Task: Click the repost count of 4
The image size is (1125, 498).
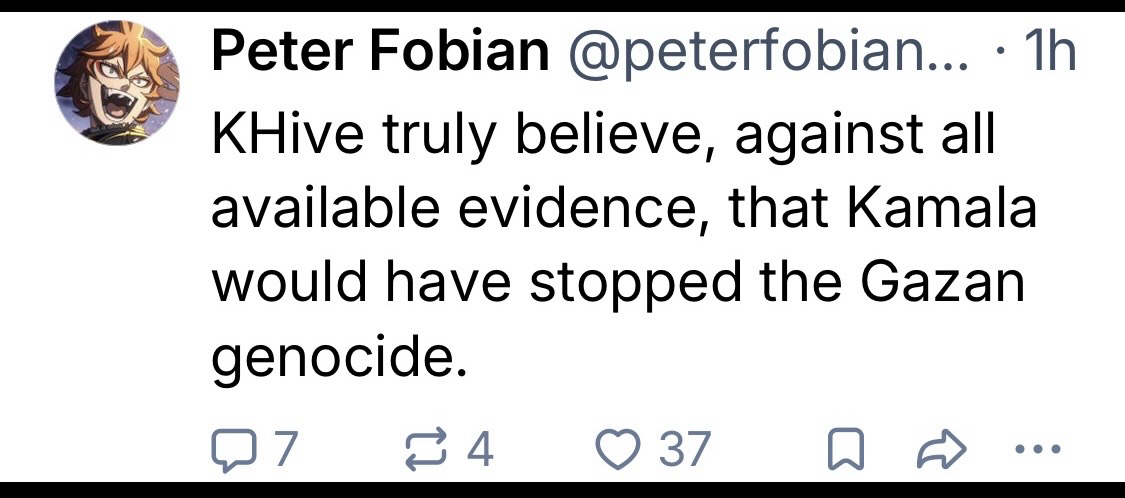Action: (482, 450)
